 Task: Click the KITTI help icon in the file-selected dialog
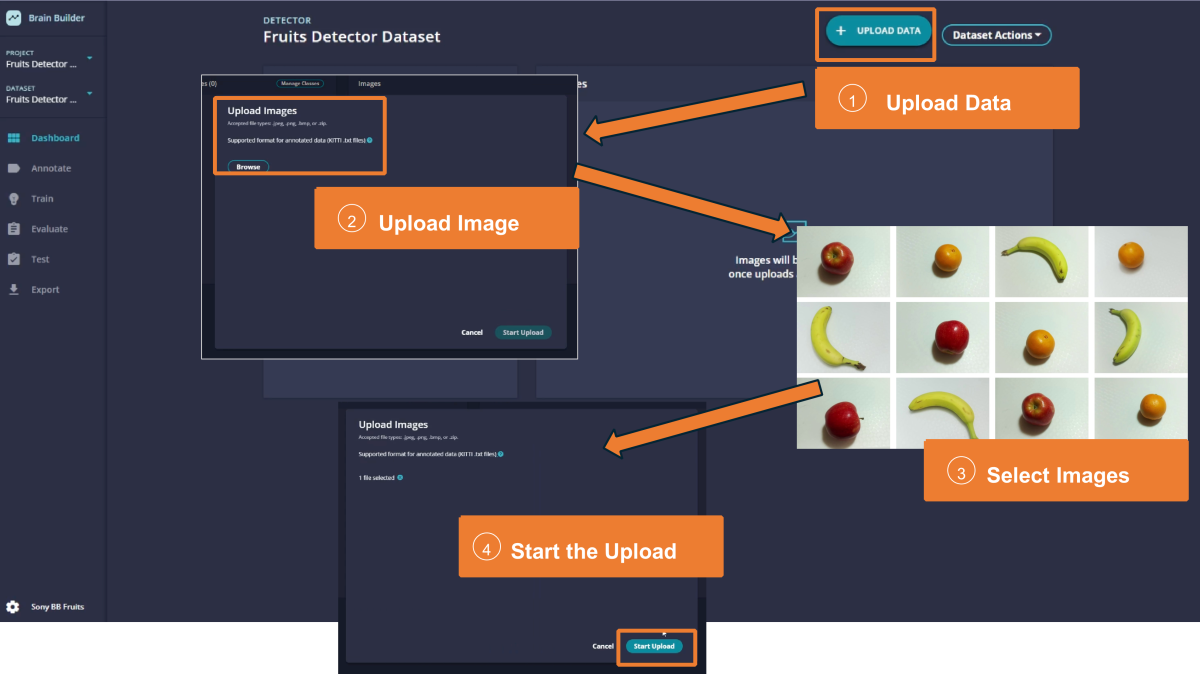click(501, 454)
